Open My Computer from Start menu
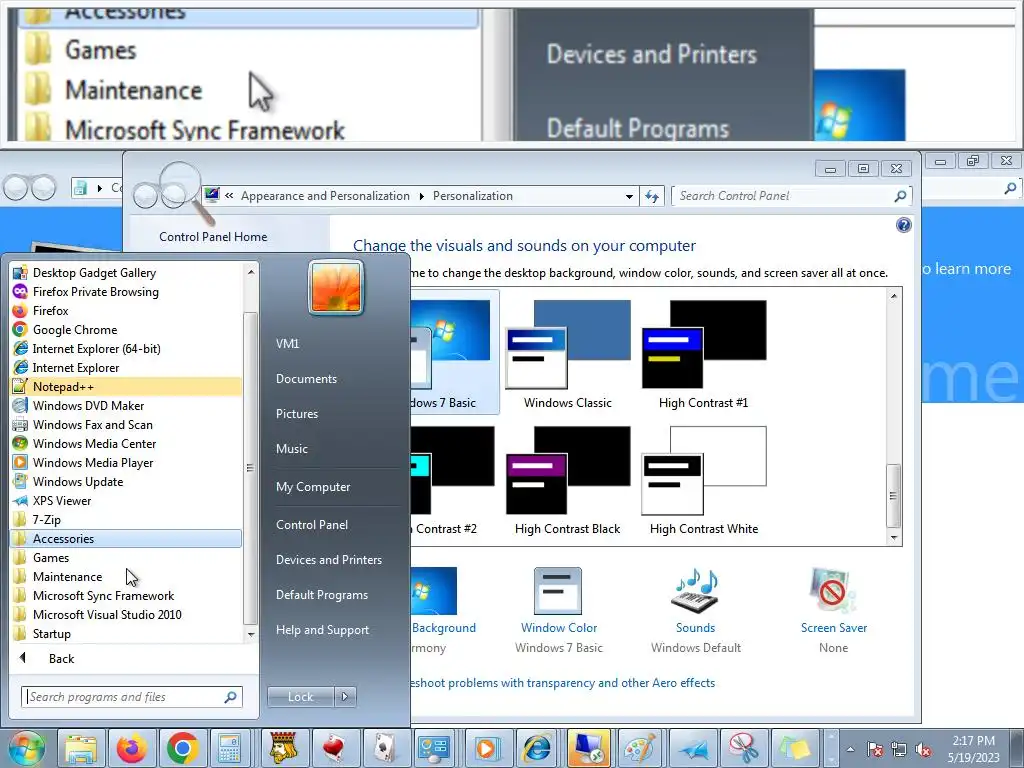 (313, 487)
